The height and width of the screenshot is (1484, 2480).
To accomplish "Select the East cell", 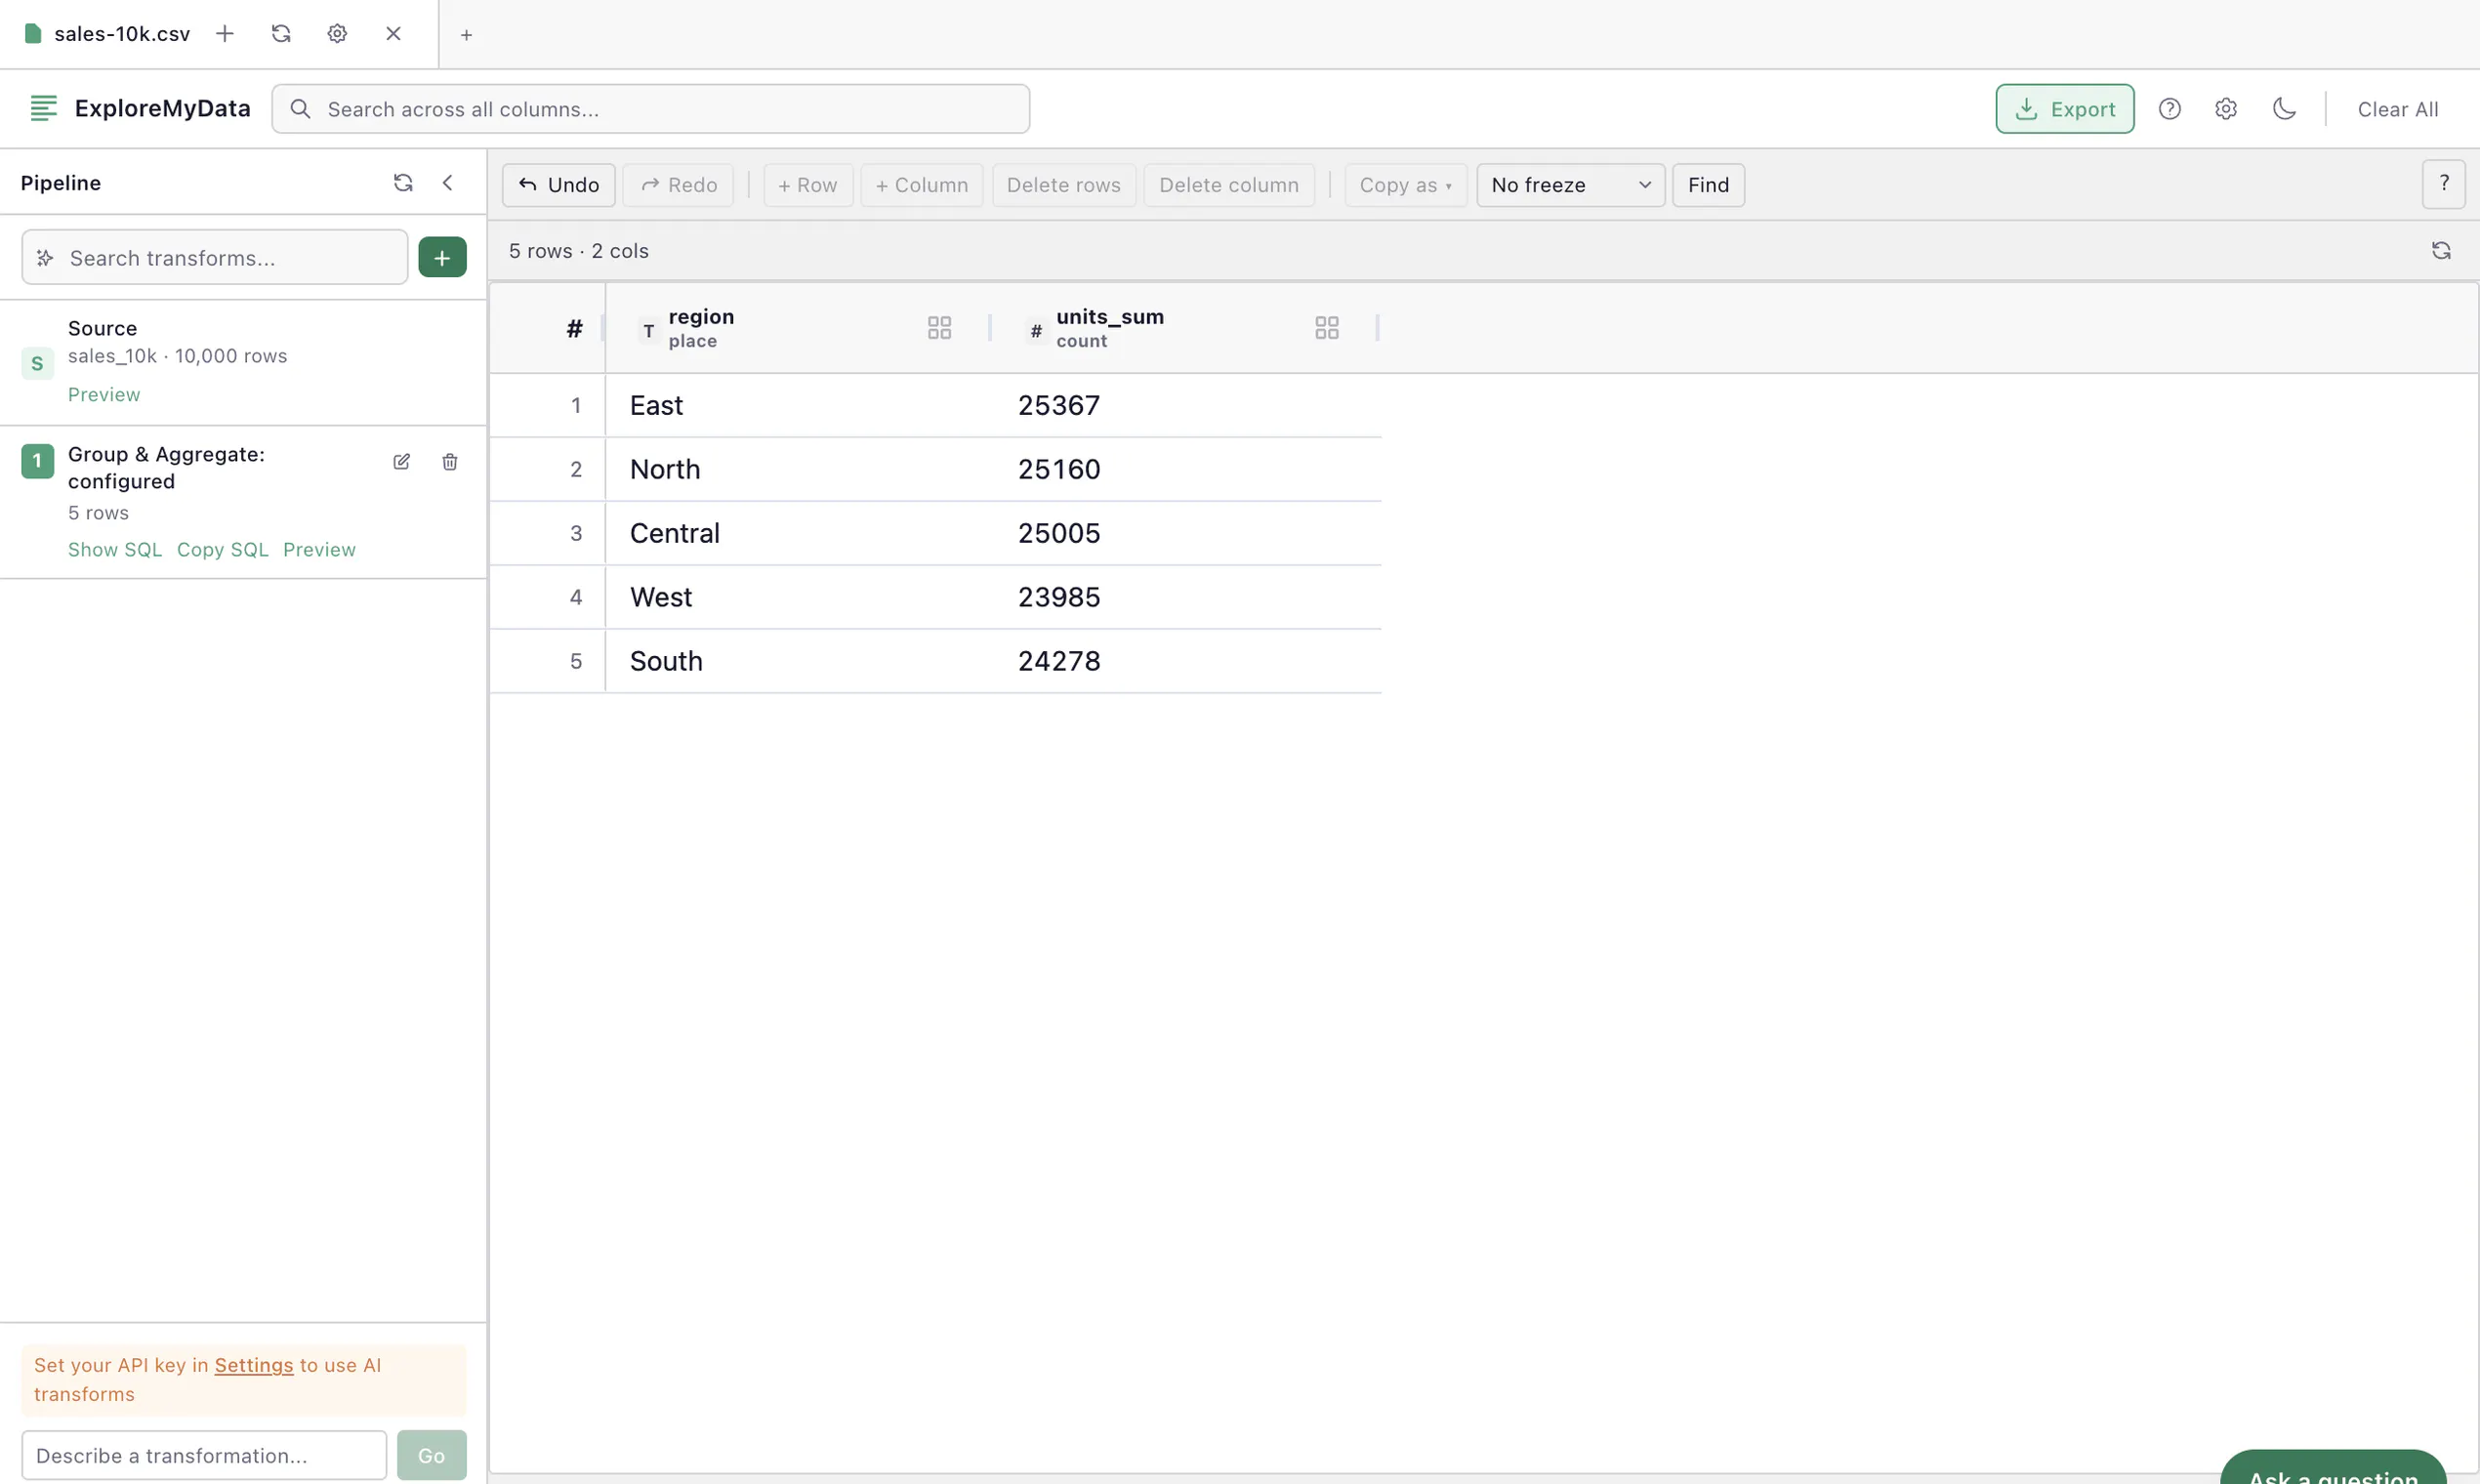I will click(x=800, y=406).
